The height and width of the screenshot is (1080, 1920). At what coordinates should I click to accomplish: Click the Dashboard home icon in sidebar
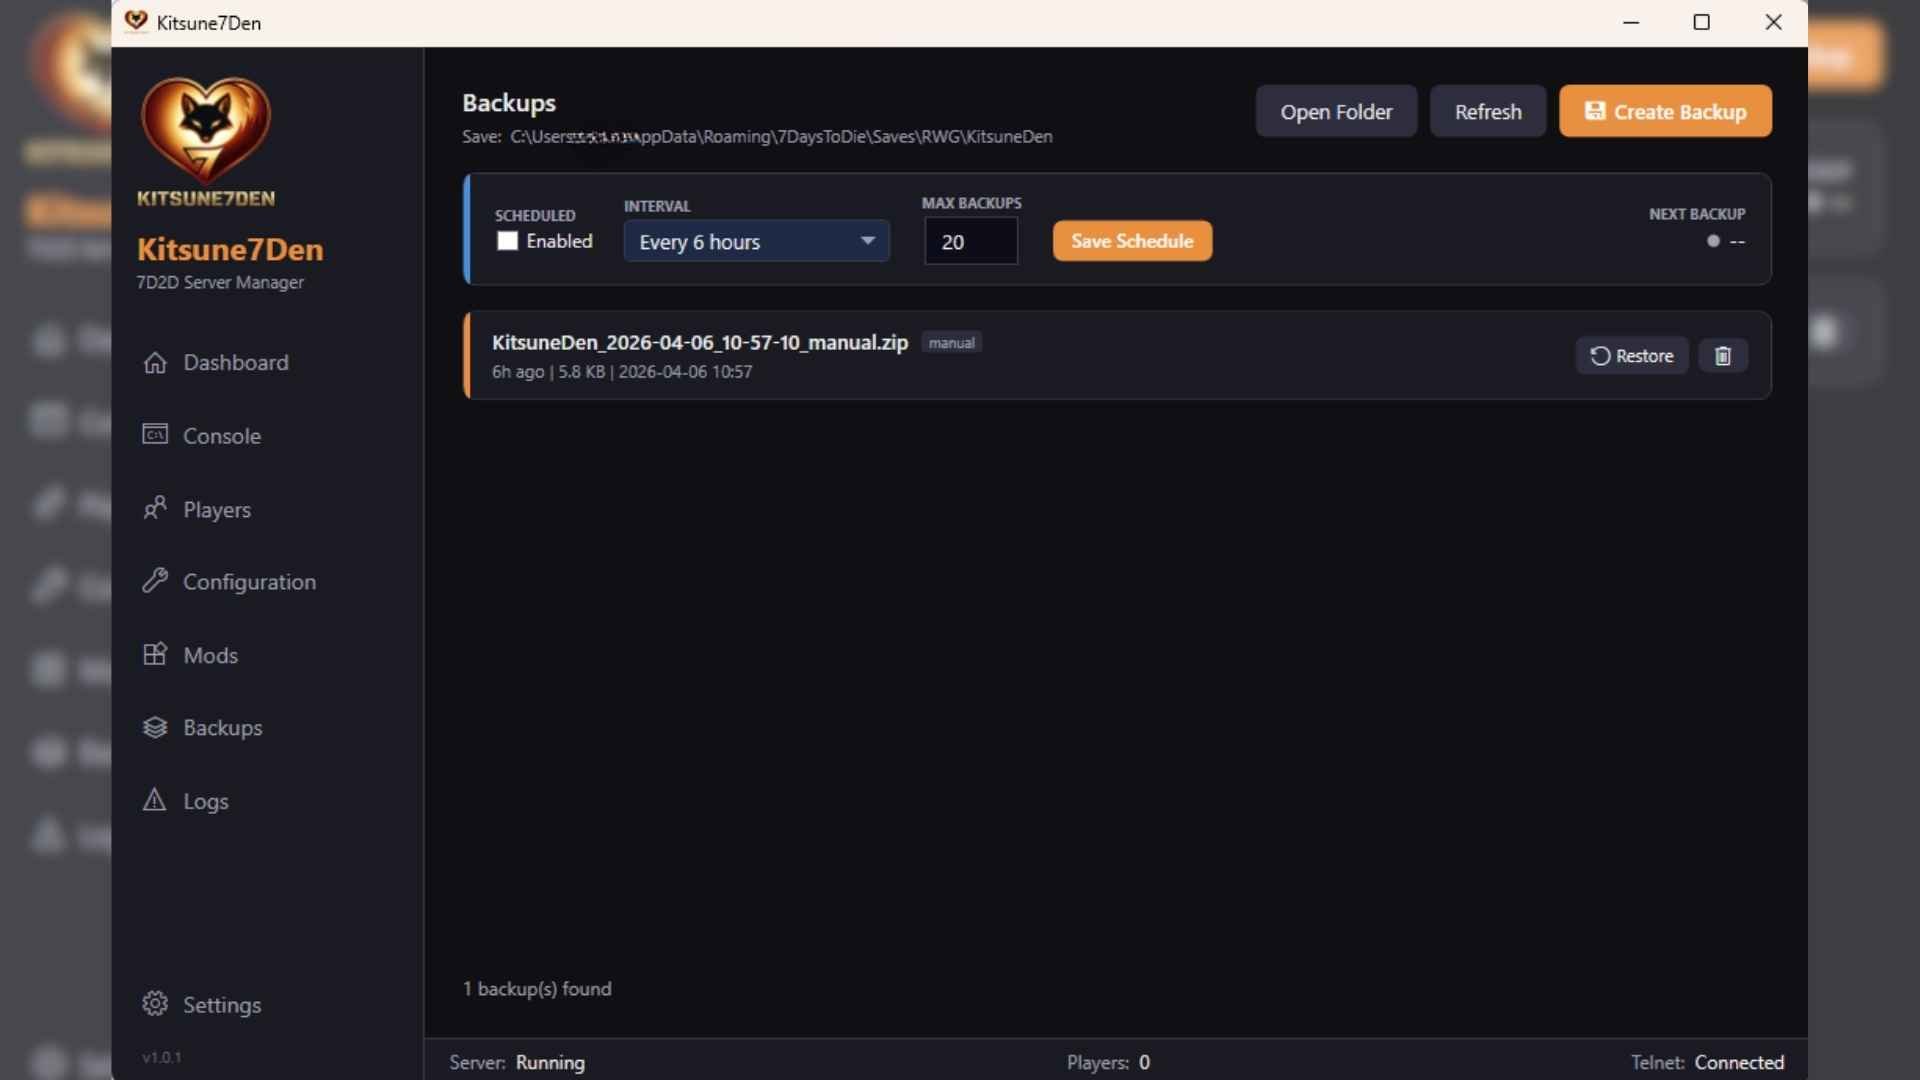coord(155,362)
